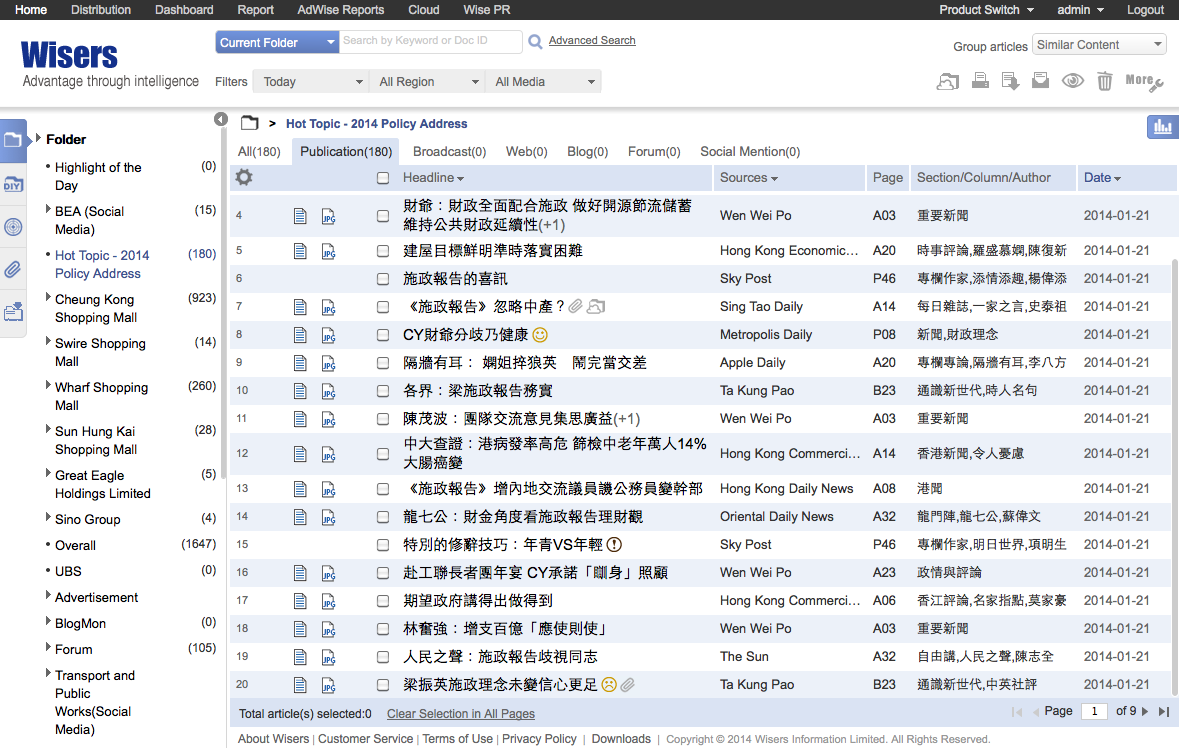Tick the select-all checkbox in Headline header

click(x=383, y=178)
